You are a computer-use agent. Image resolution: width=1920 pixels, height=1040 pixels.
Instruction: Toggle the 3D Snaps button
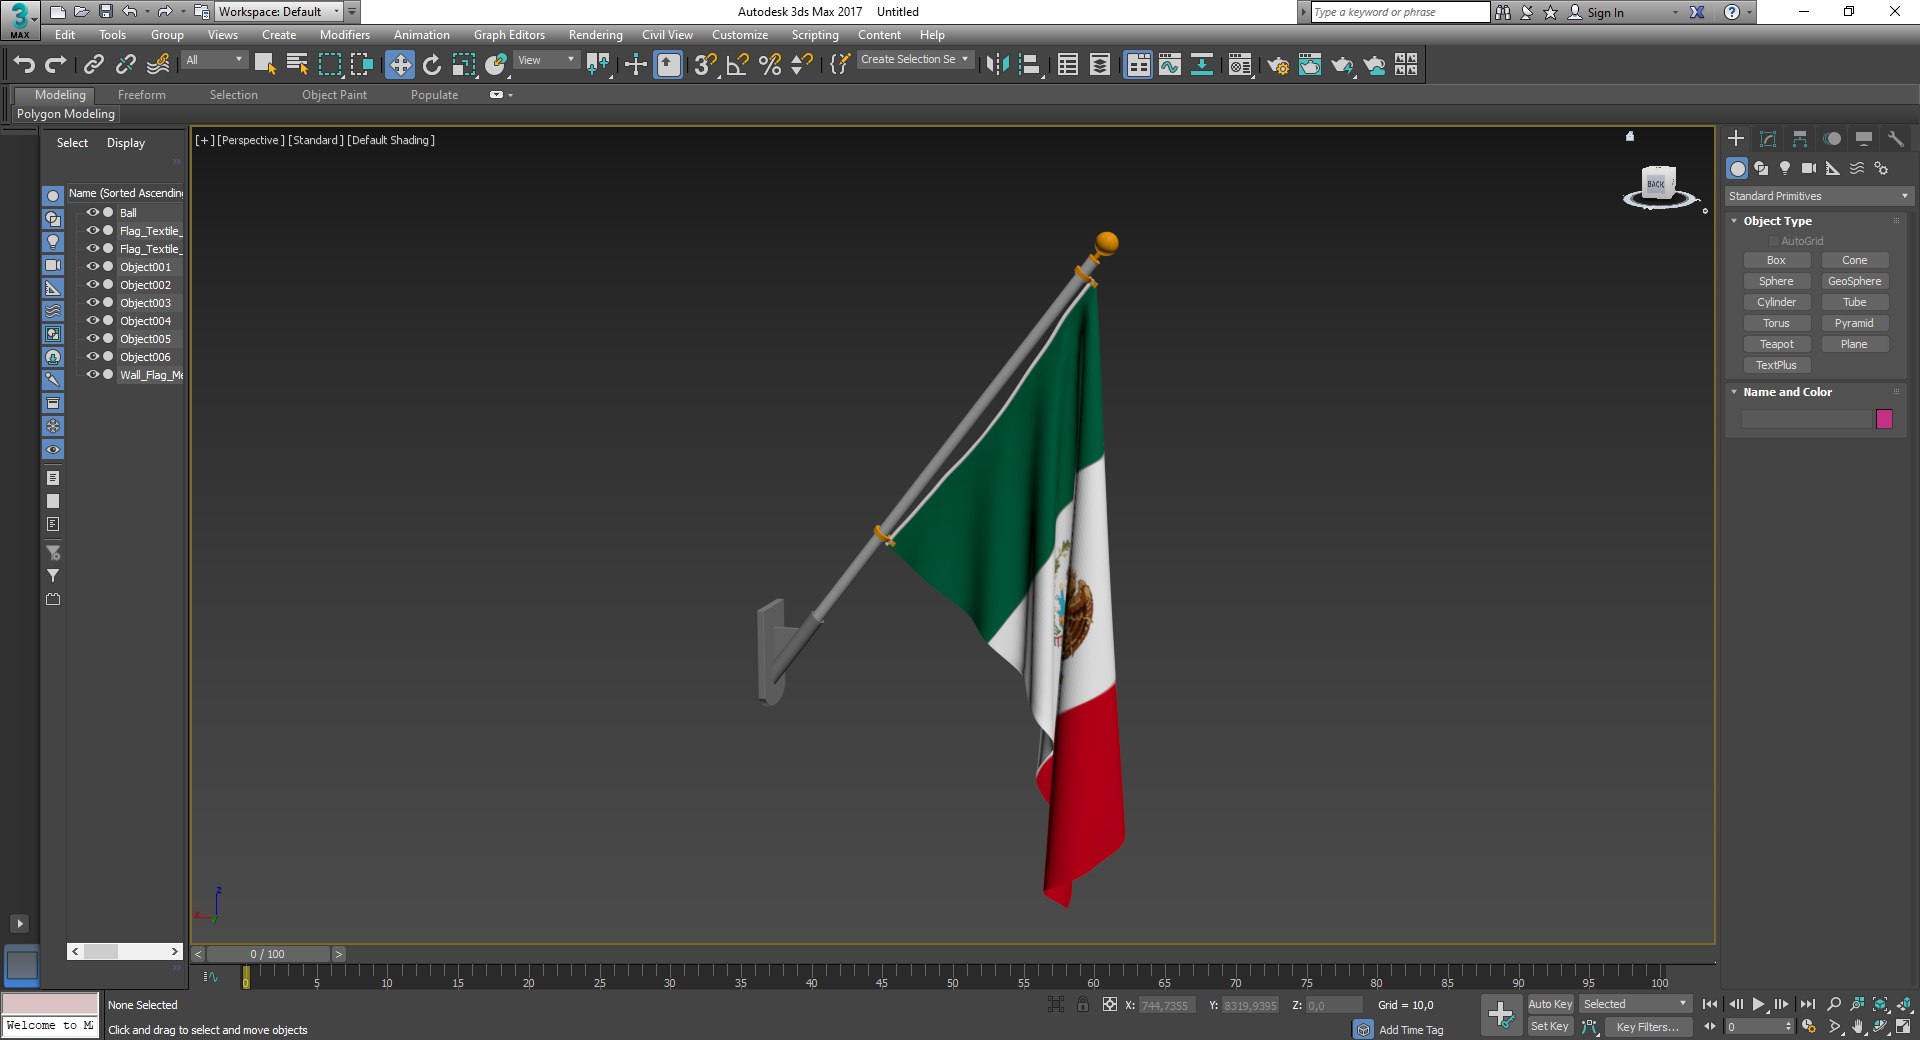[705, 65]
